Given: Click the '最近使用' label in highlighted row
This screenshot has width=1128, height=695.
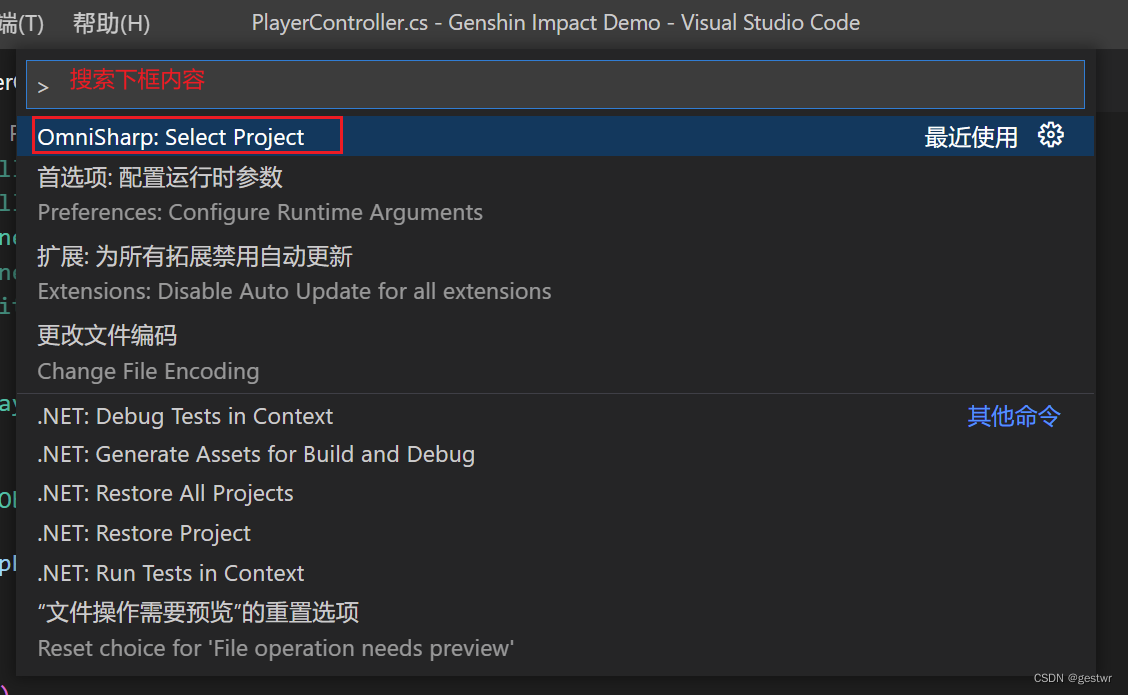Looking at the screenshot, I should pos(971,134).
